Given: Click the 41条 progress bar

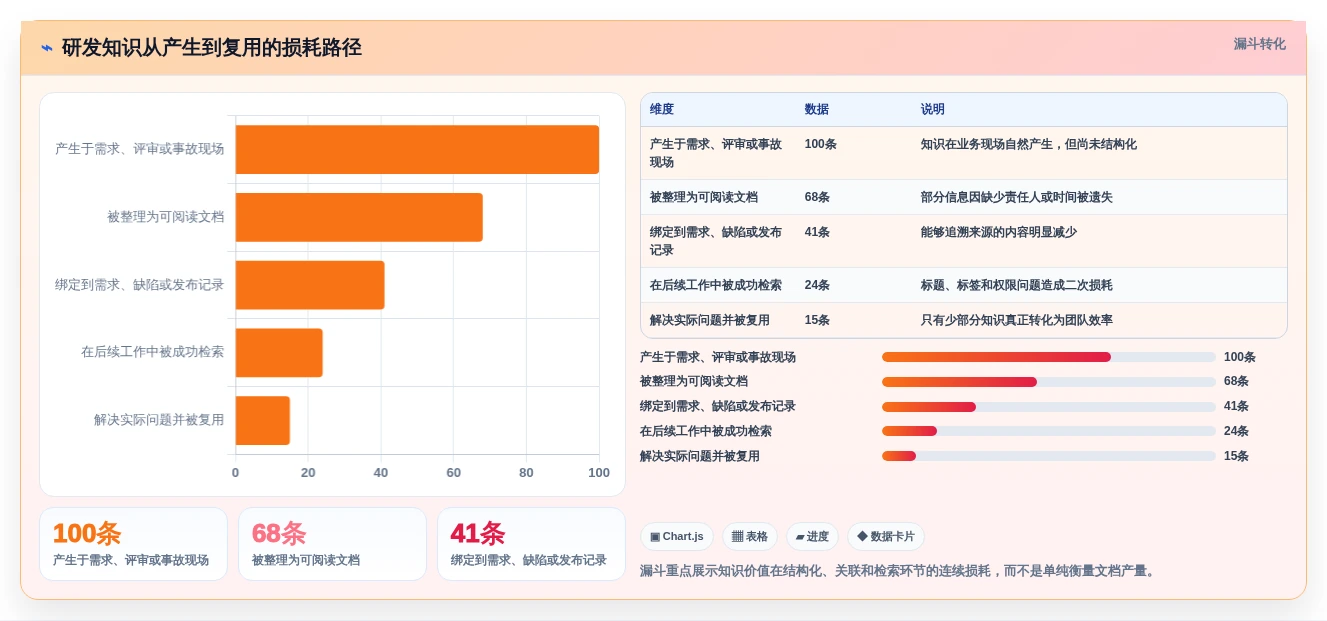Looking at the screenshot, I should (x=1049, y=406).
